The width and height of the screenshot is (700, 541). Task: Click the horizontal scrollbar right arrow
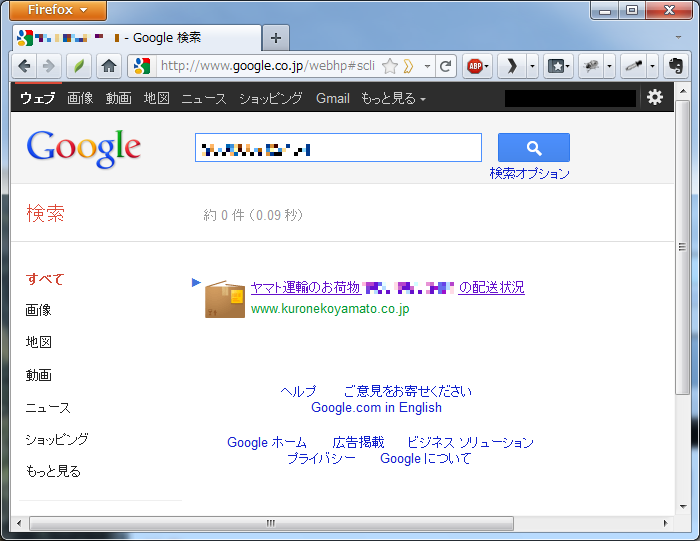pos(666,523)
